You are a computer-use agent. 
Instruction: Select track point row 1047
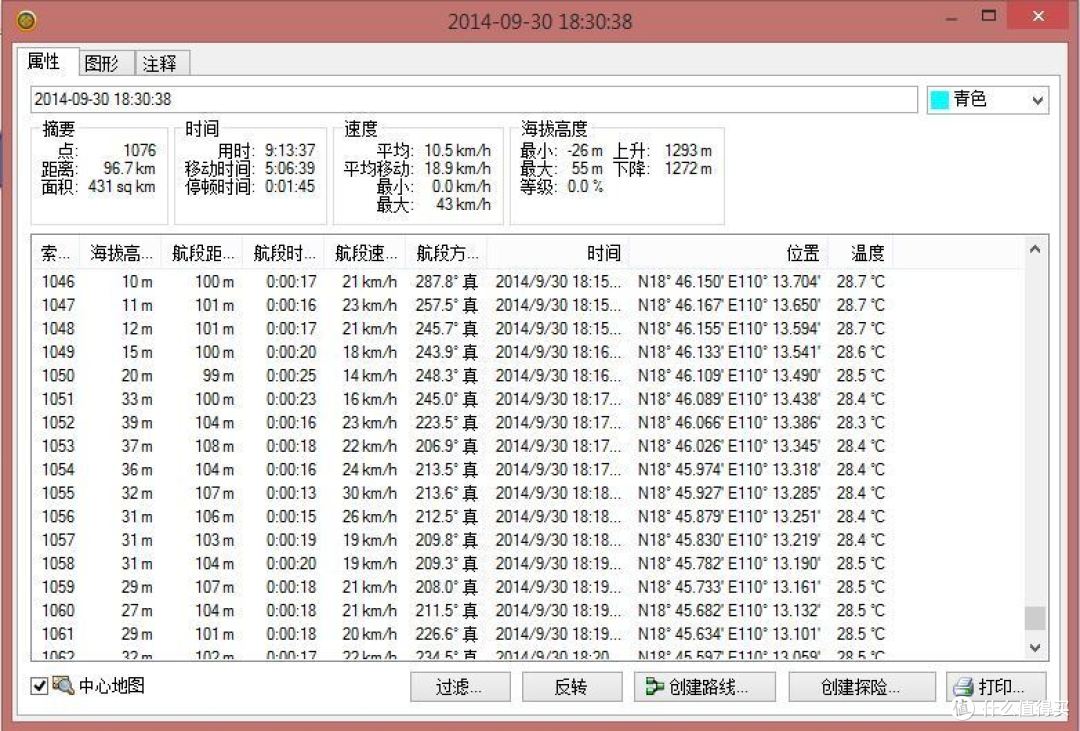tap(463, 305)
